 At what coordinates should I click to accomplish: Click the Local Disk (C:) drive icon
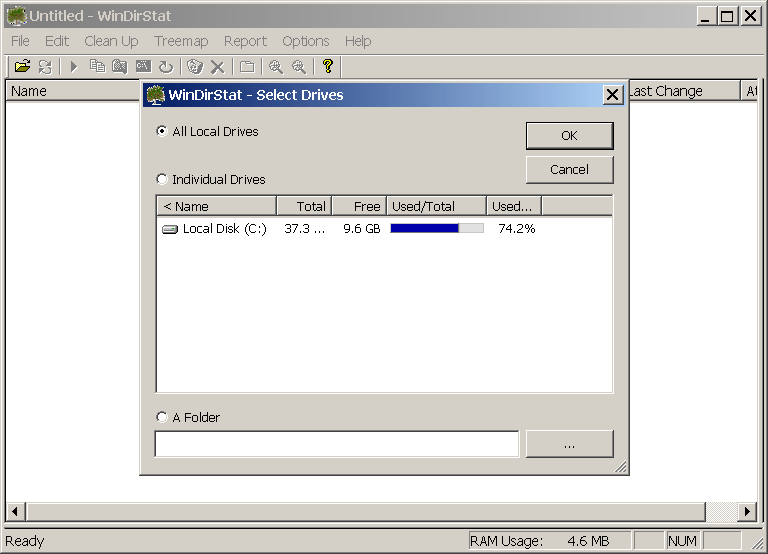pyautogui.click(x=169, y=229)
